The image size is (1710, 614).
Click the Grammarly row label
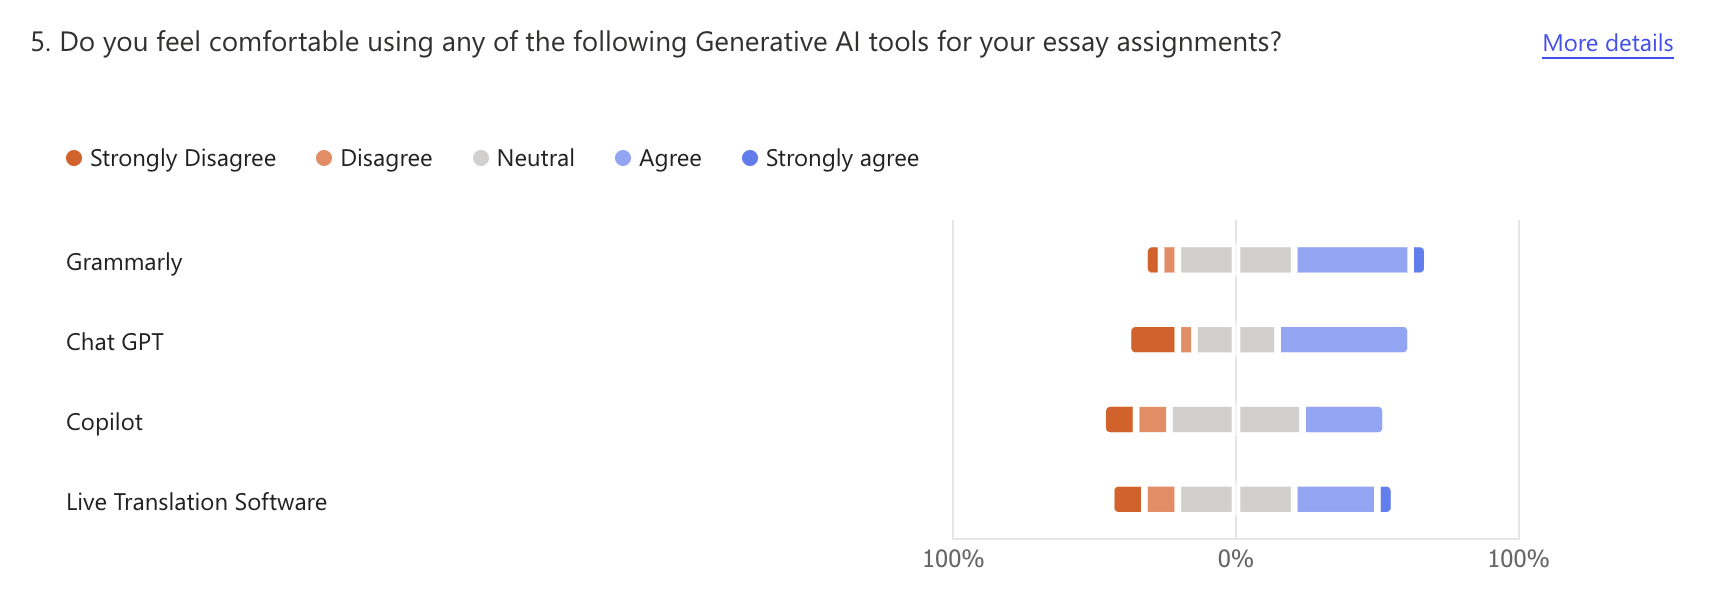click(x=124, y=262)
